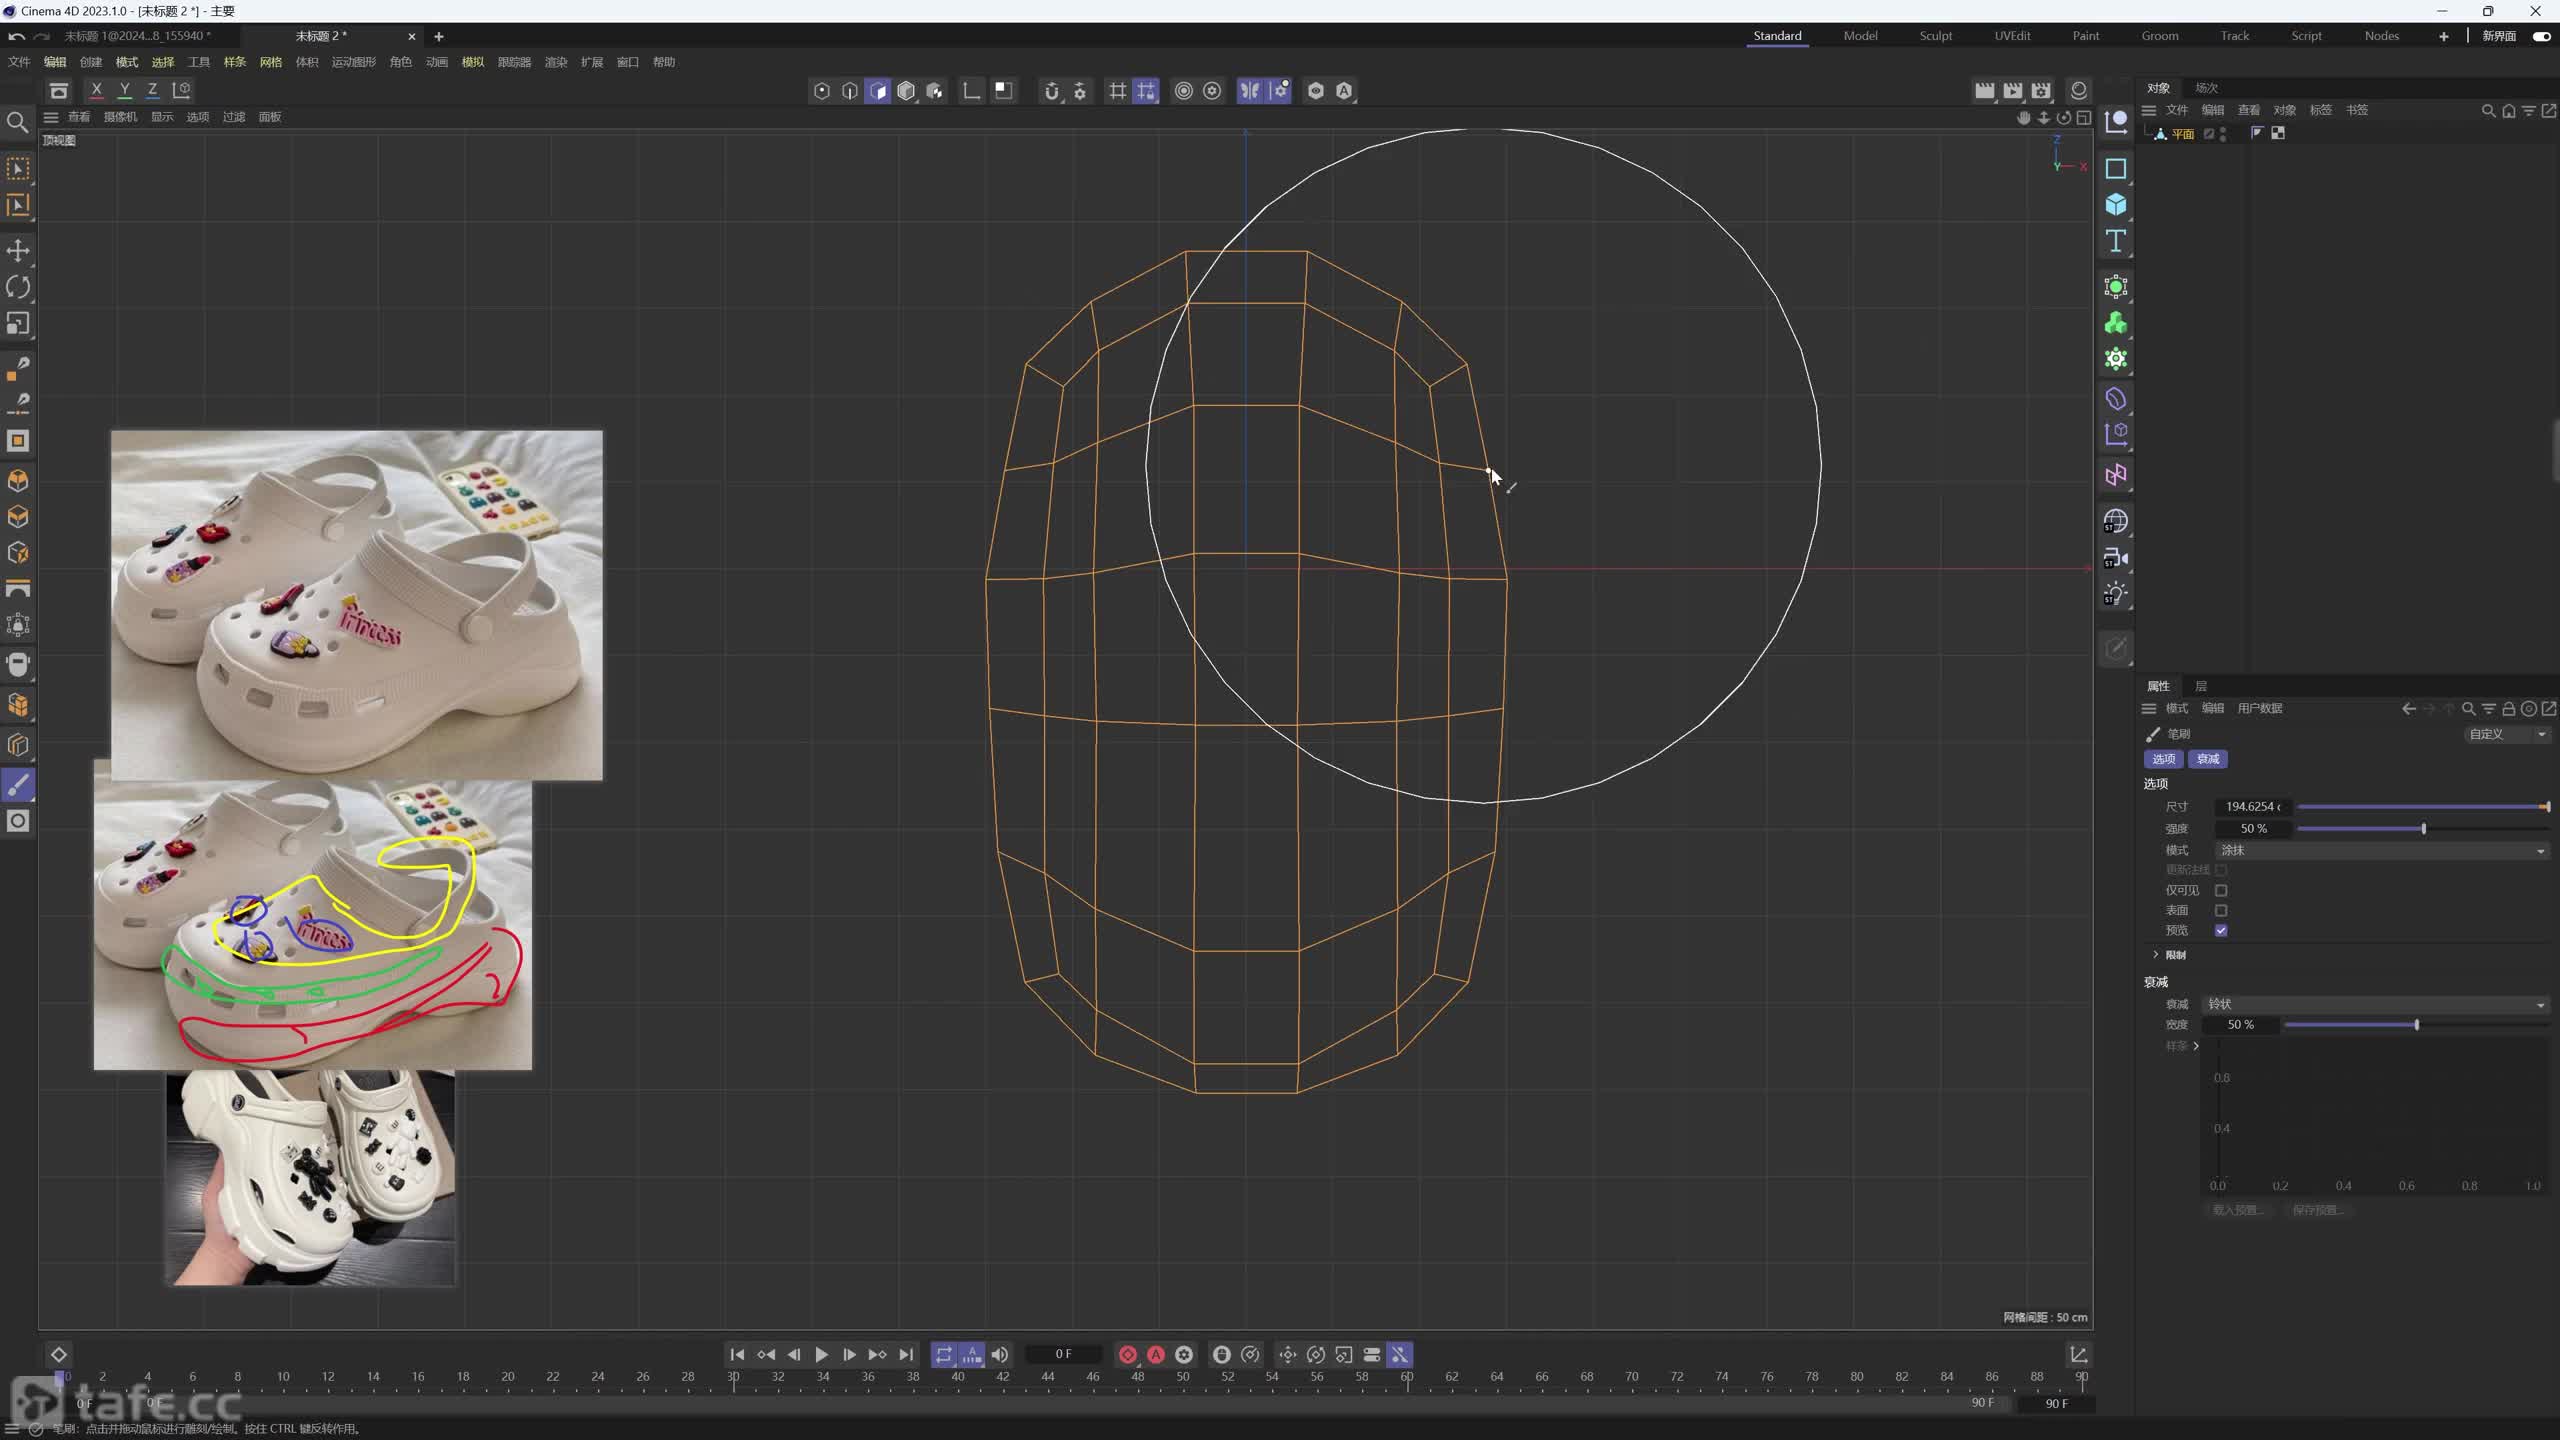
Task: Toggle the X axis lock
Action: point(96,90)
